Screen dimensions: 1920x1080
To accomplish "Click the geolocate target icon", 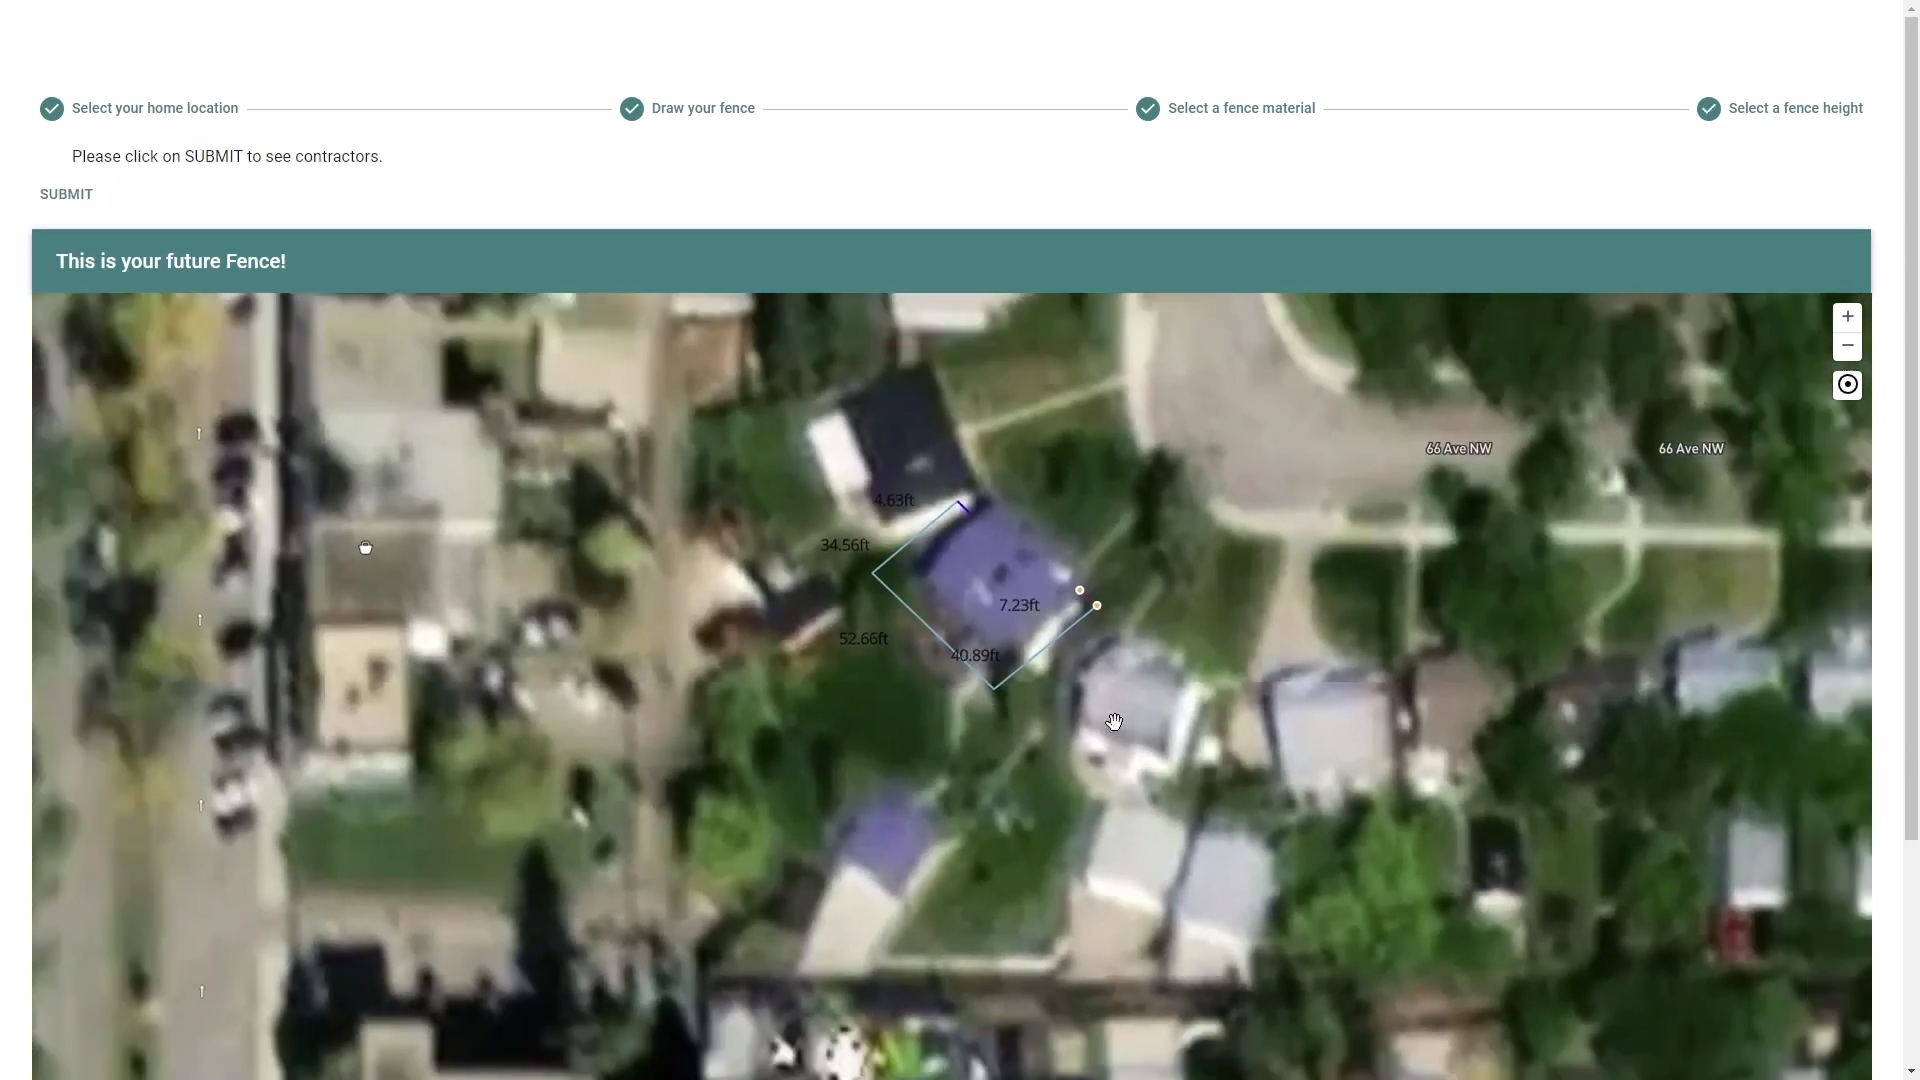I will (x=1847, y=385).
